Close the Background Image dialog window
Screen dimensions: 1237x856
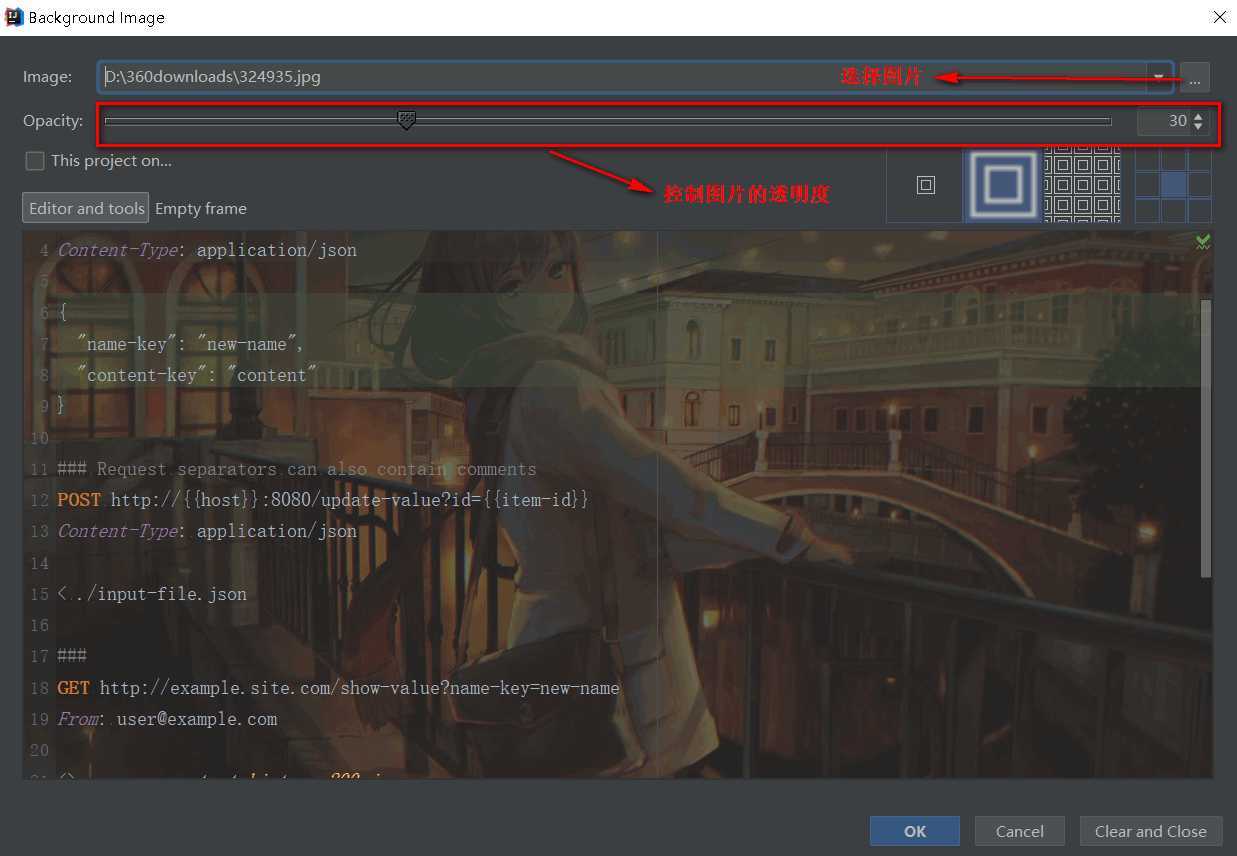(x=1220, y=17)
